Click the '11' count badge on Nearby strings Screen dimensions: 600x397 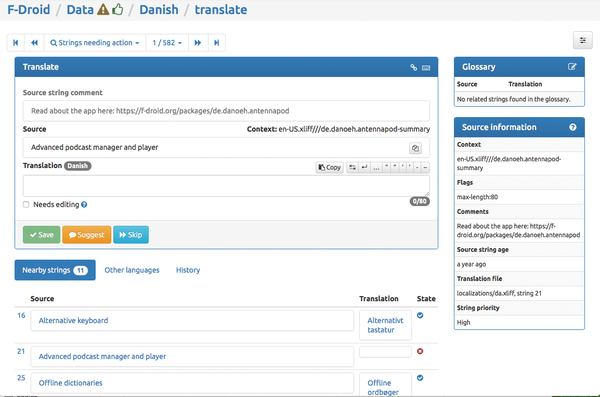click(80, 271)
